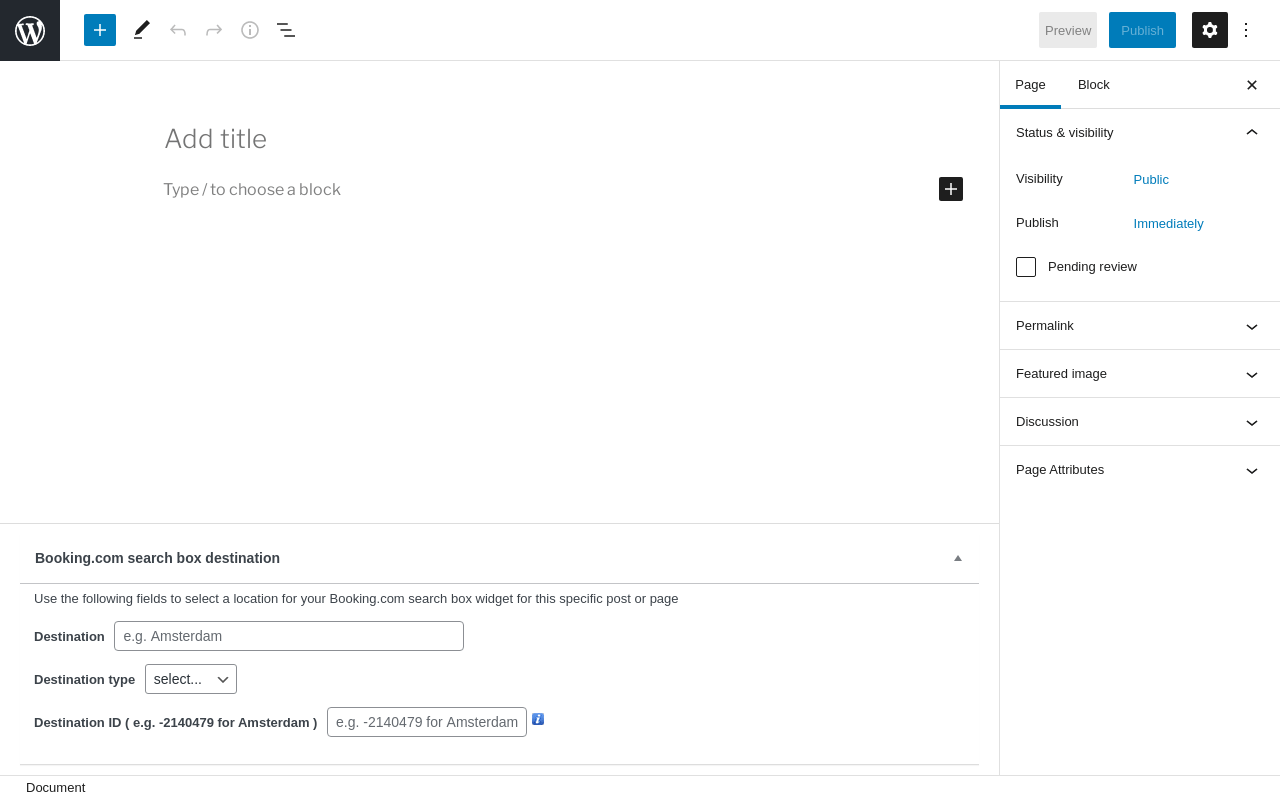
Task: Expand the Featured image panel
Action: coord(1139,374)
